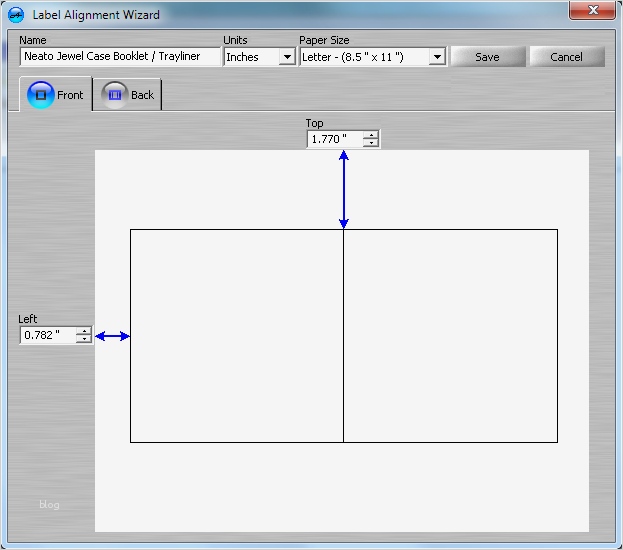623x550 pixels.
Task: Click the Save button
Action: (x=488, y=57)
